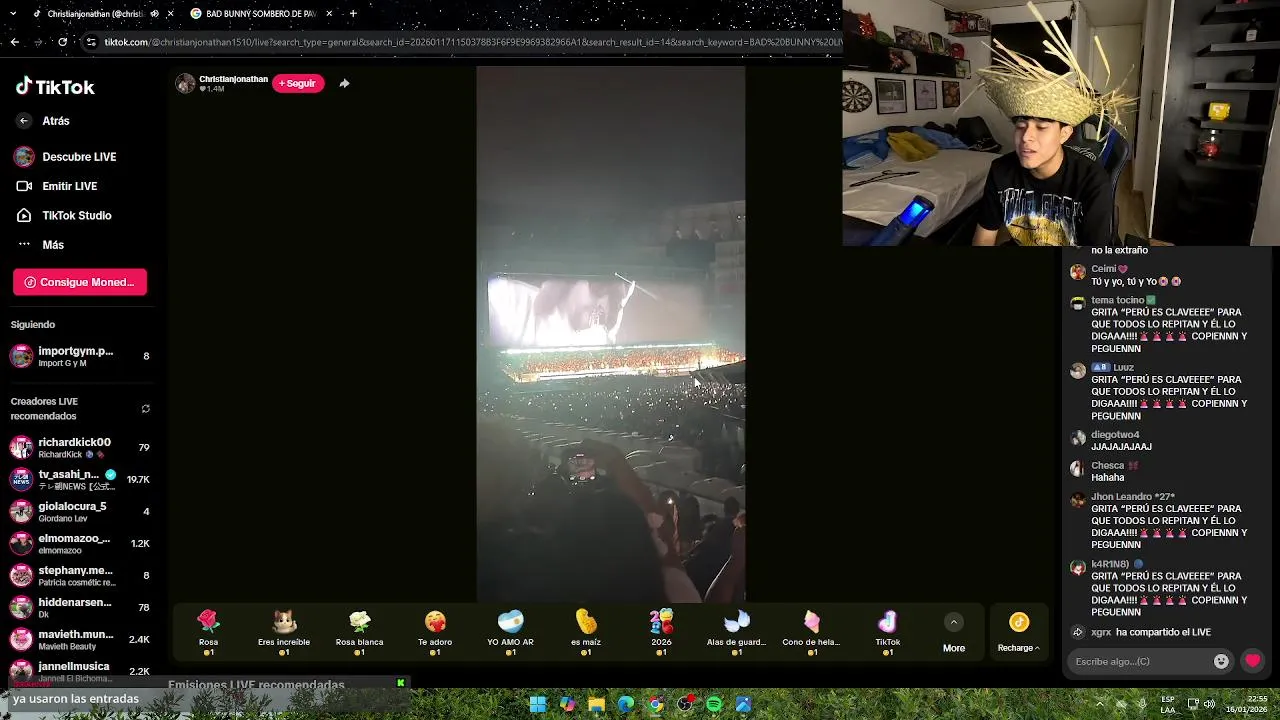Send the Eres increíble gift
The height and width of the screenshot is (720, 1280).
coord(284,633)
